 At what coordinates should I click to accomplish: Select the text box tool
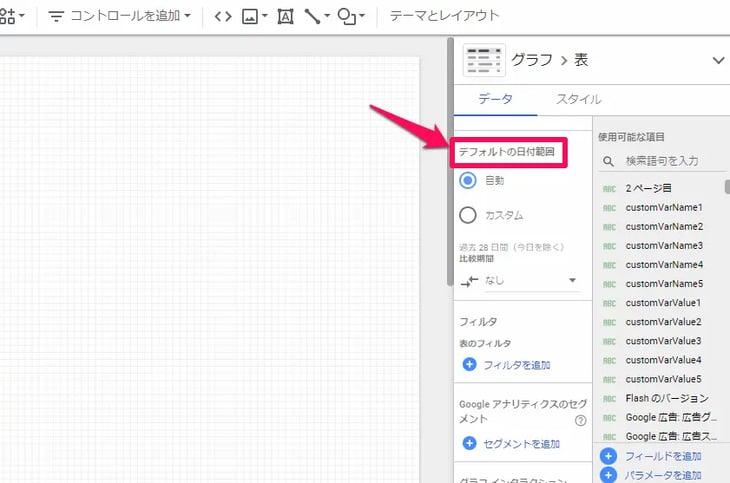point(286,16)
